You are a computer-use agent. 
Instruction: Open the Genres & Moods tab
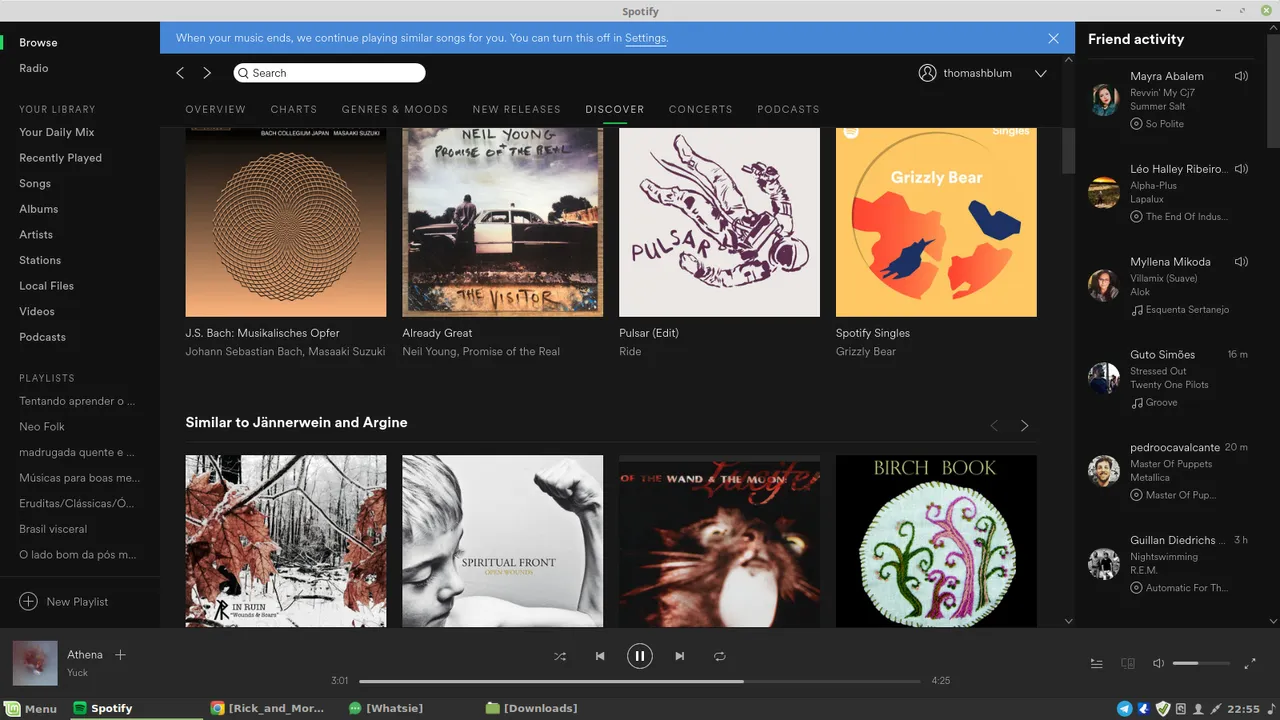[x=395, y=109]
